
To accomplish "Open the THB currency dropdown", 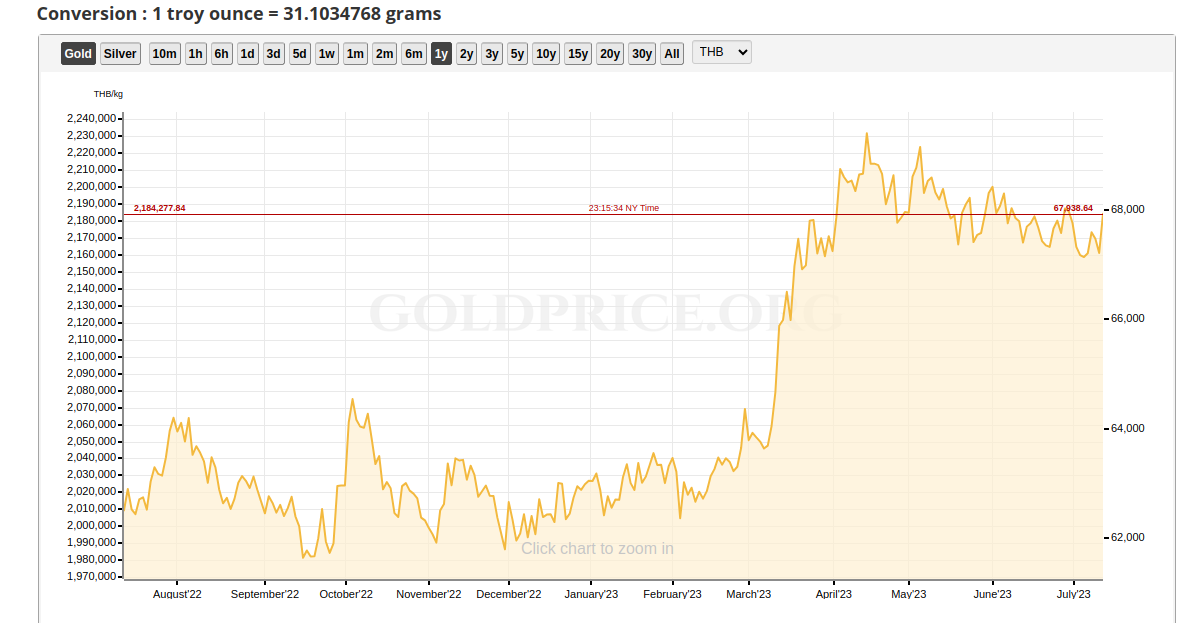I will coord(721,52).
